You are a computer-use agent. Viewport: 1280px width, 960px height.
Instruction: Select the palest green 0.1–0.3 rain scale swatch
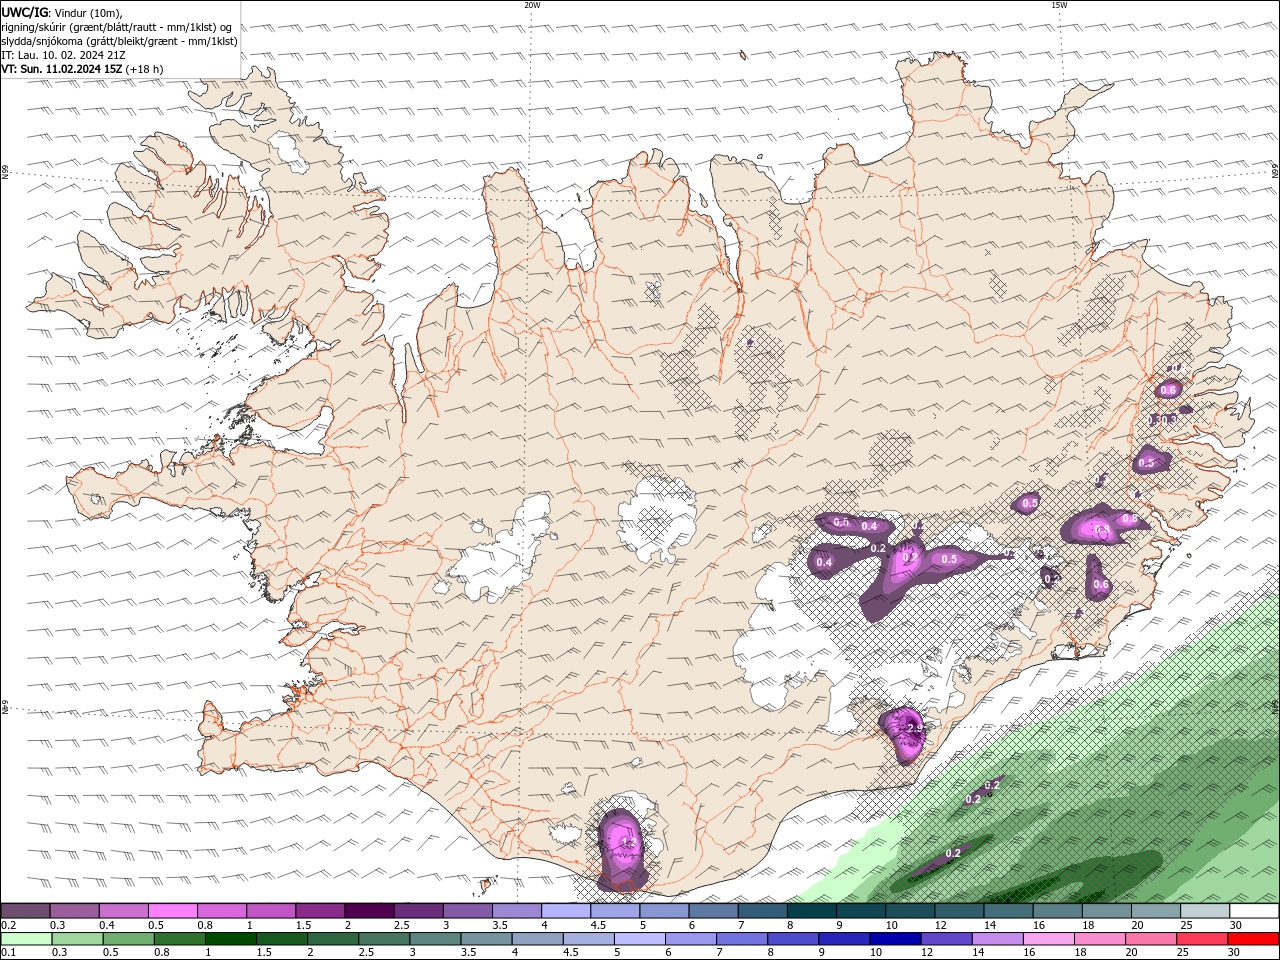tap(26, 939)
